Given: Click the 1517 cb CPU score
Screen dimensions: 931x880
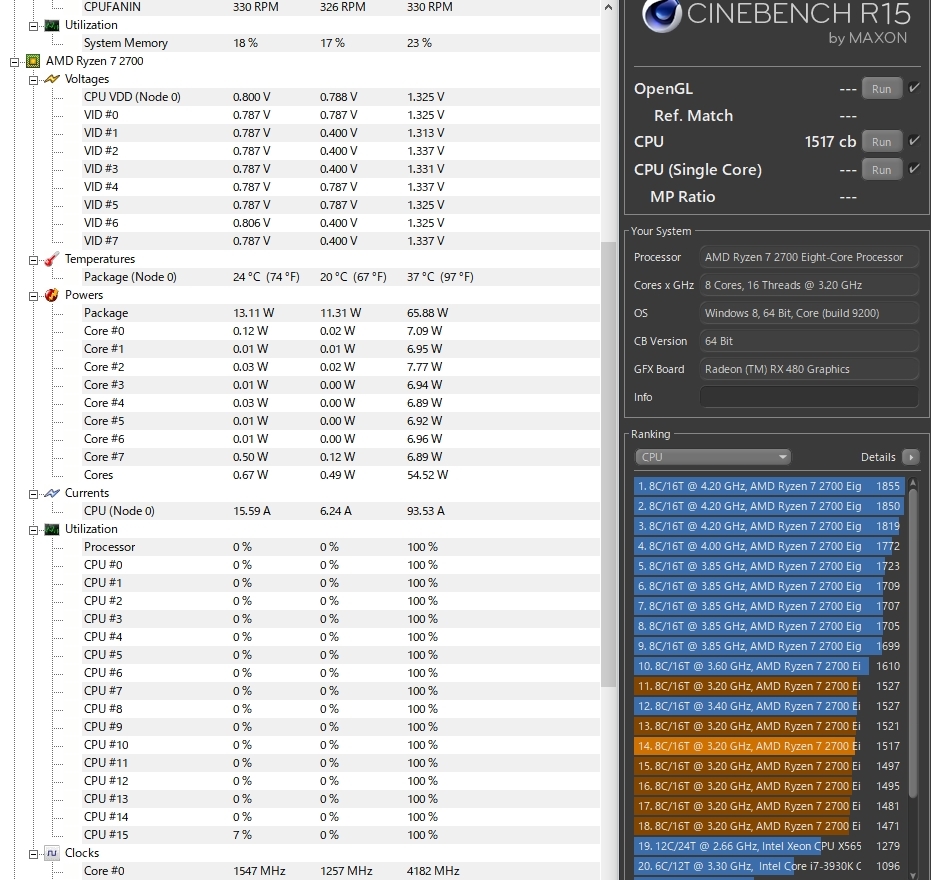Looking at the screenshot, I should [830, 141].
